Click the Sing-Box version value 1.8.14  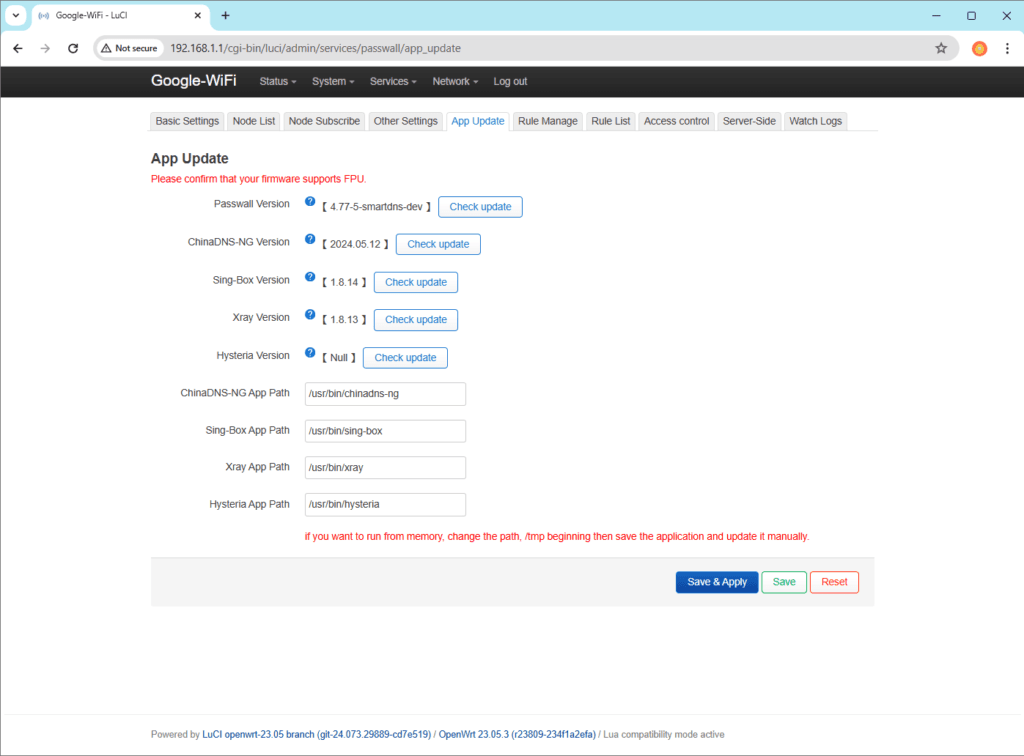pos(344,283)
